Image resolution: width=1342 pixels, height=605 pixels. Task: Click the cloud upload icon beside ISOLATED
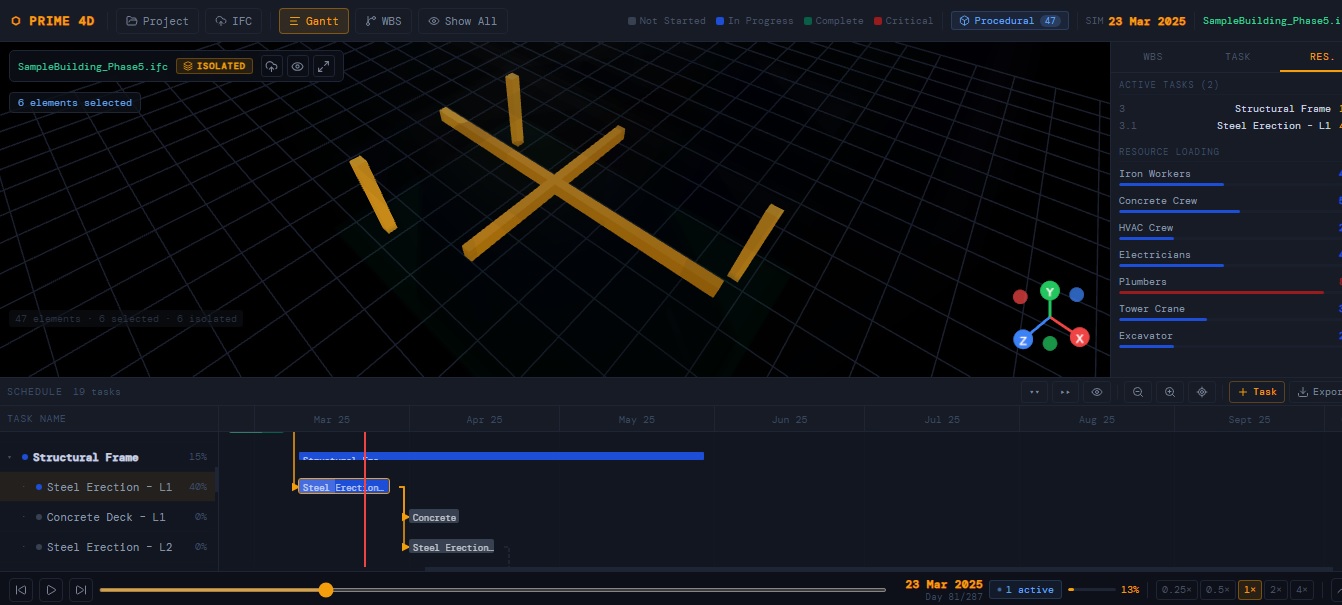click(x=271, y=66)
